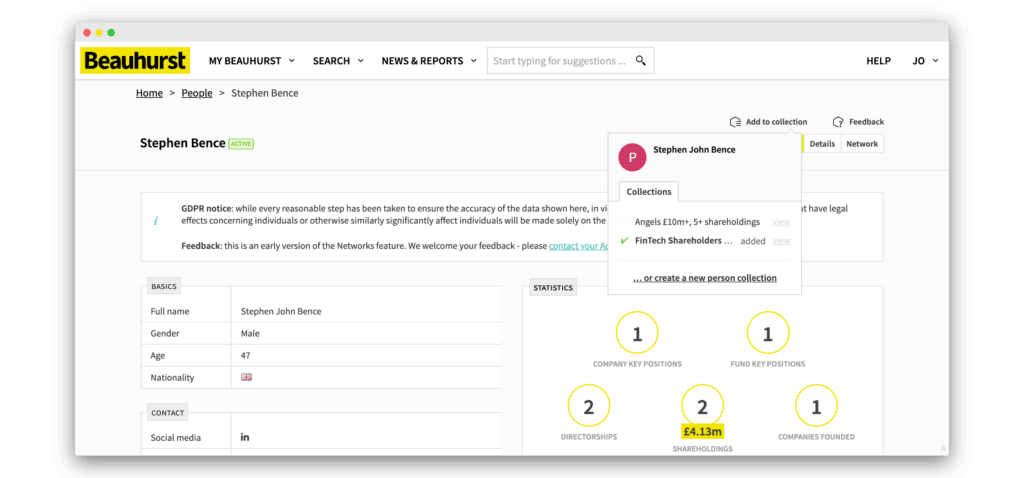Image resolution: width=1024 pixels, height=478 pixels.
Task: Select the Collections tab in popup
Action: pyautogui.click(x=648, y=191)
